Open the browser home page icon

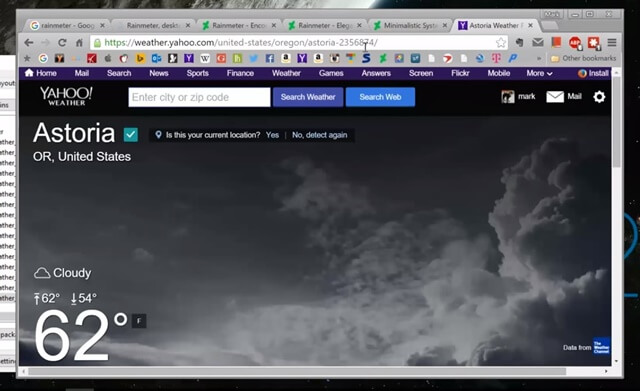tap(79, 42)
